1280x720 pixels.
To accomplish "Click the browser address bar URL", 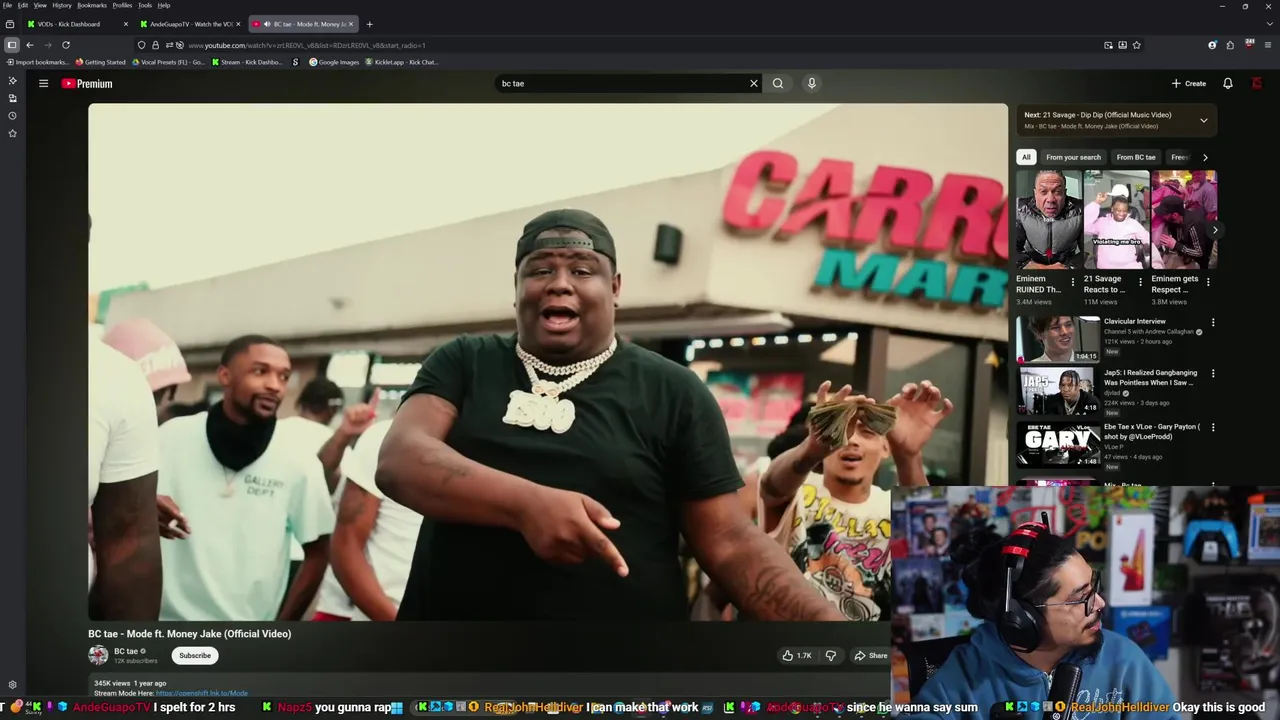I will pyautogui.click(x=307, y=45).
